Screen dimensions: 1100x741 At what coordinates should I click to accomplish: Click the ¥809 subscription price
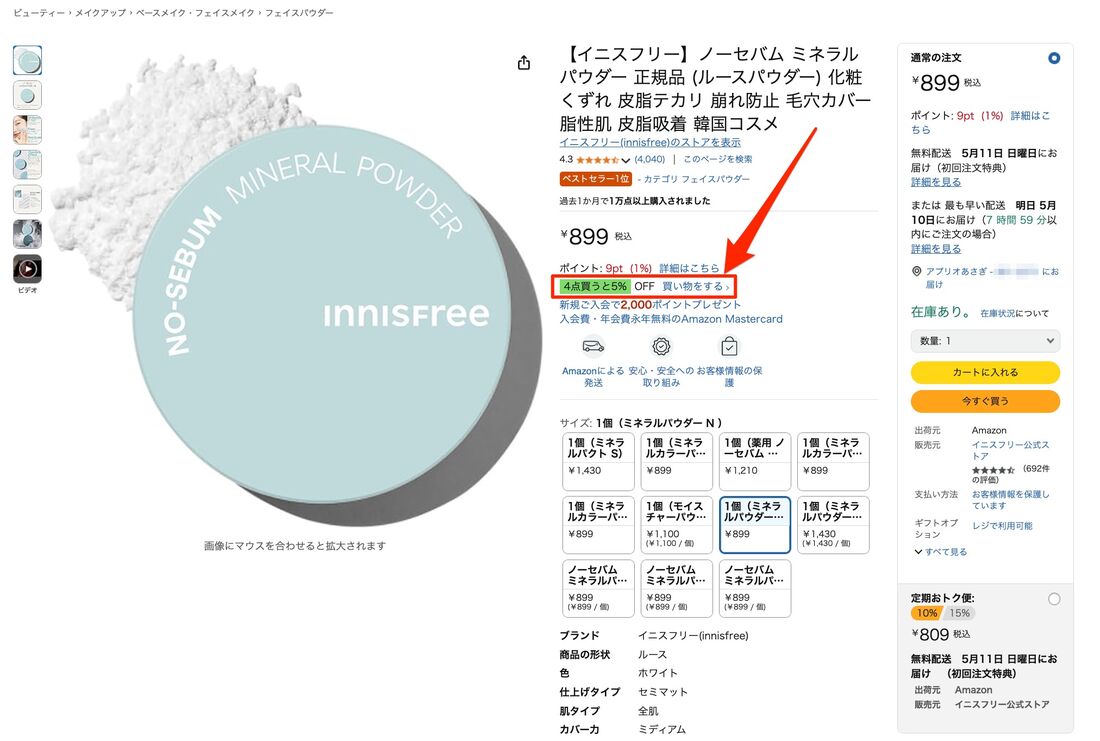tap(930, 634)
